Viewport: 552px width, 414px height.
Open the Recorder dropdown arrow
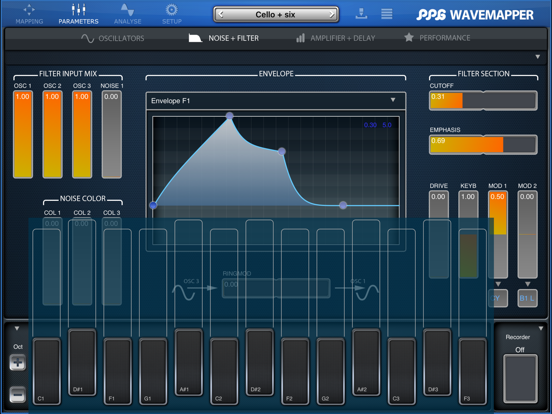point(541,328)
